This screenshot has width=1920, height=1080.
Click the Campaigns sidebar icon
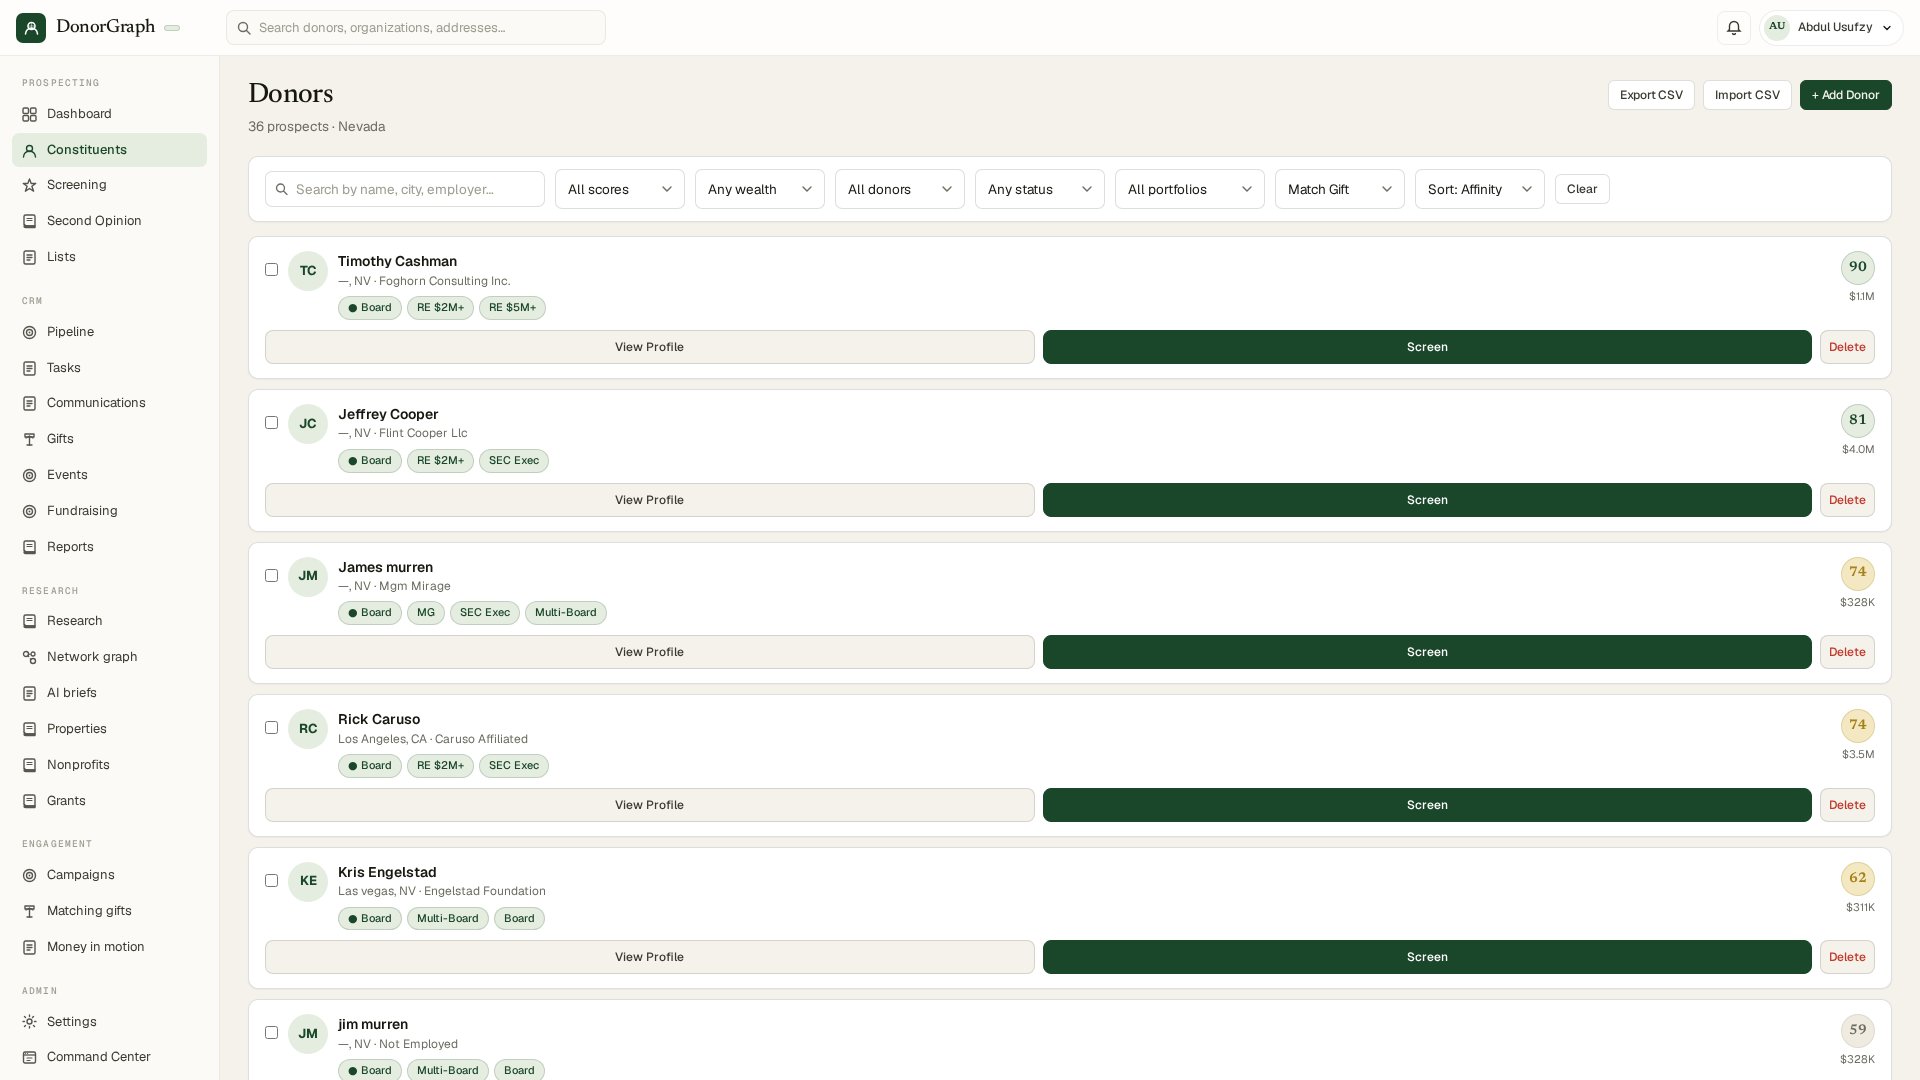click(x=30, y=875)
